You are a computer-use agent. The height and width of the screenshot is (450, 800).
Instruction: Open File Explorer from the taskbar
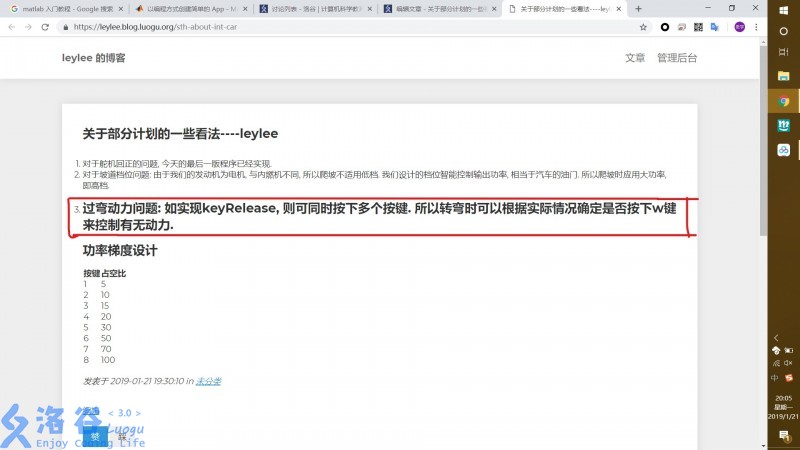[x=785, y=76]
